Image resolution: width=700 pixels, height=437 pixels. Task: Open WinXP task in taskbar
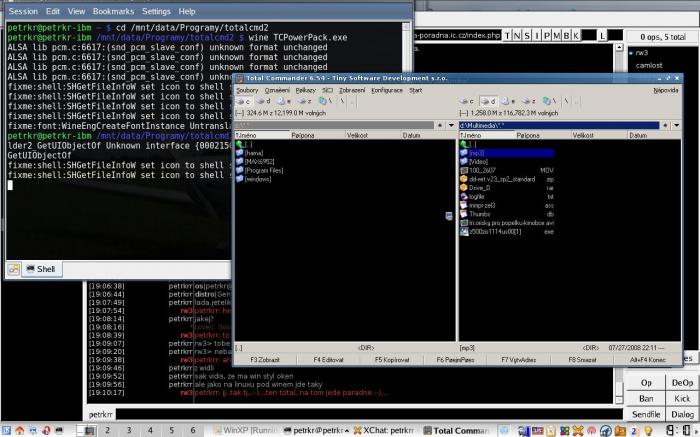pyautogui.click(x=246, y=431)
